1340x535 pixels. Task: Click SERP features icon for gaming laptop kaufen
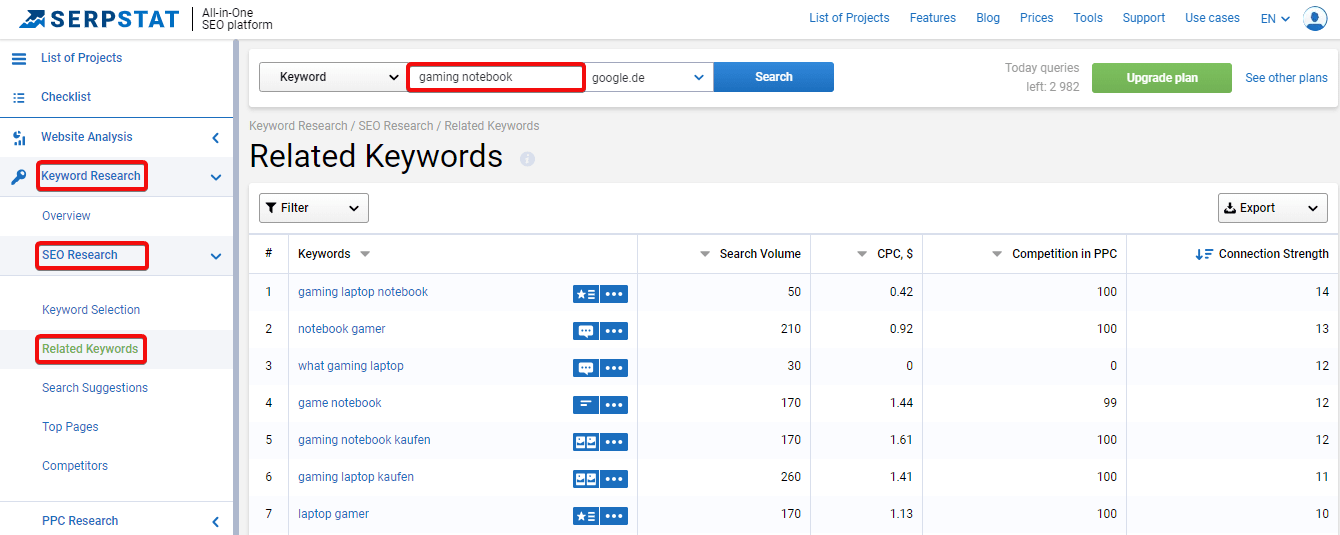point(586,479)
